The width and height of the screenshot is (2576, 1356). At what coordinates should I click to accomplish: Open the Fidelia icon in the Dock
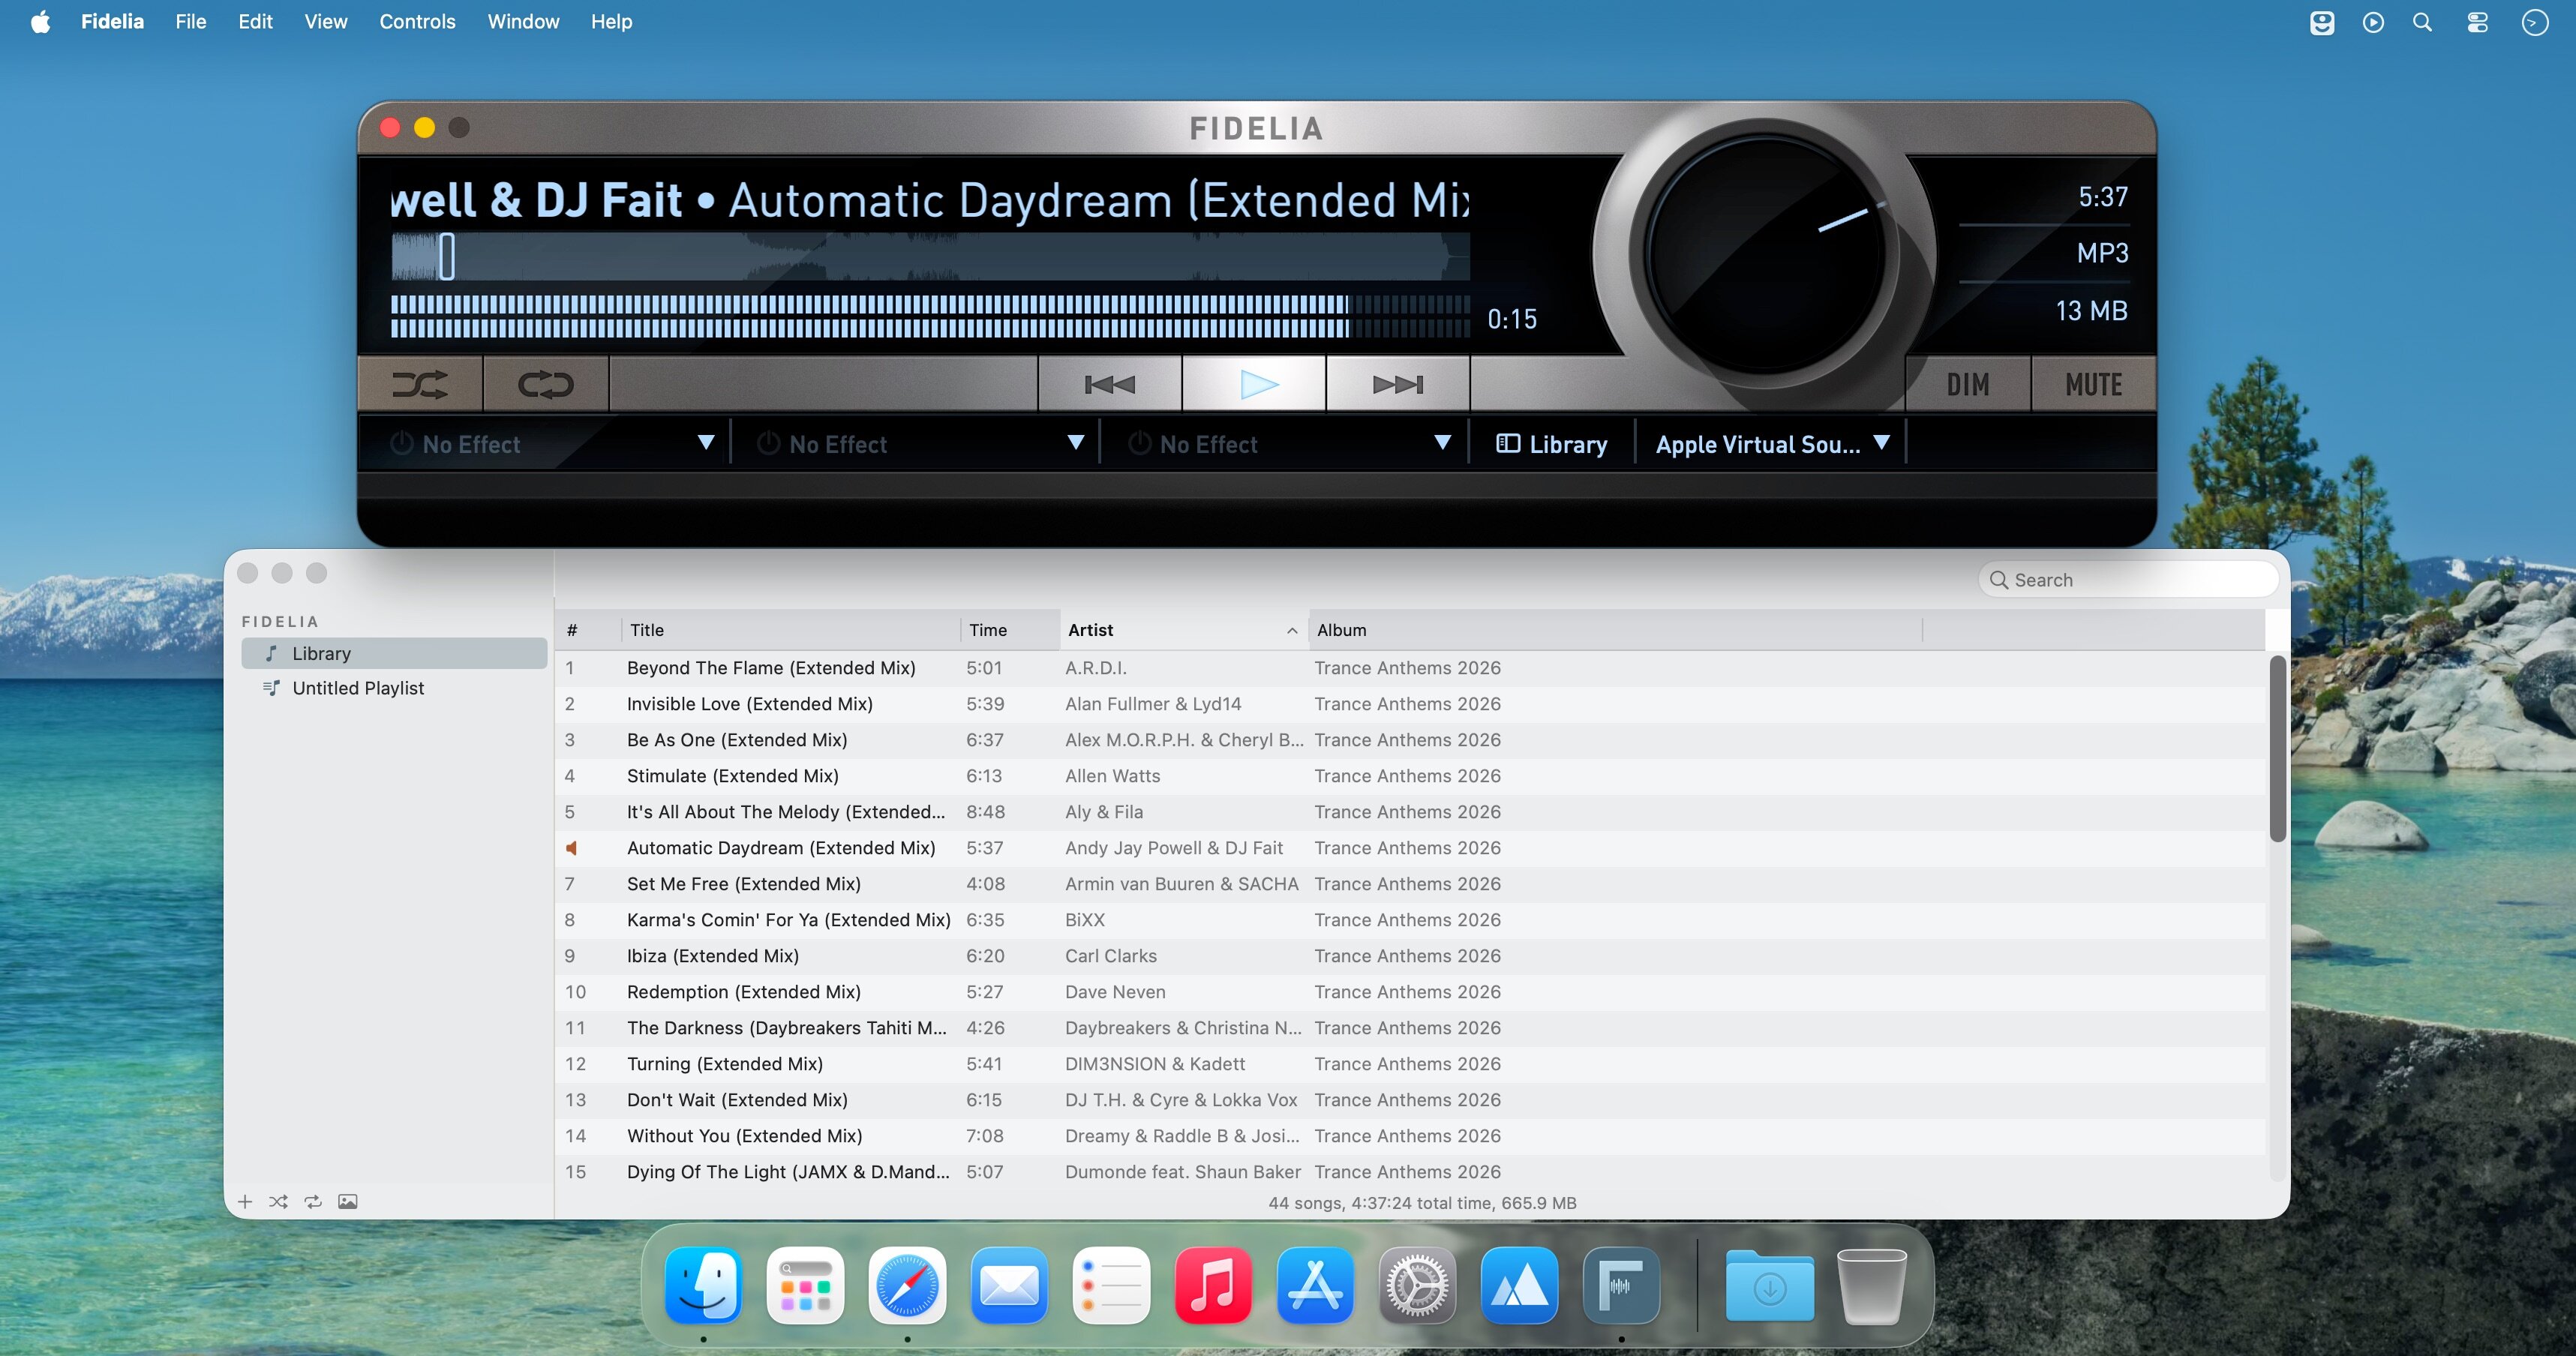point(1621,1285)
